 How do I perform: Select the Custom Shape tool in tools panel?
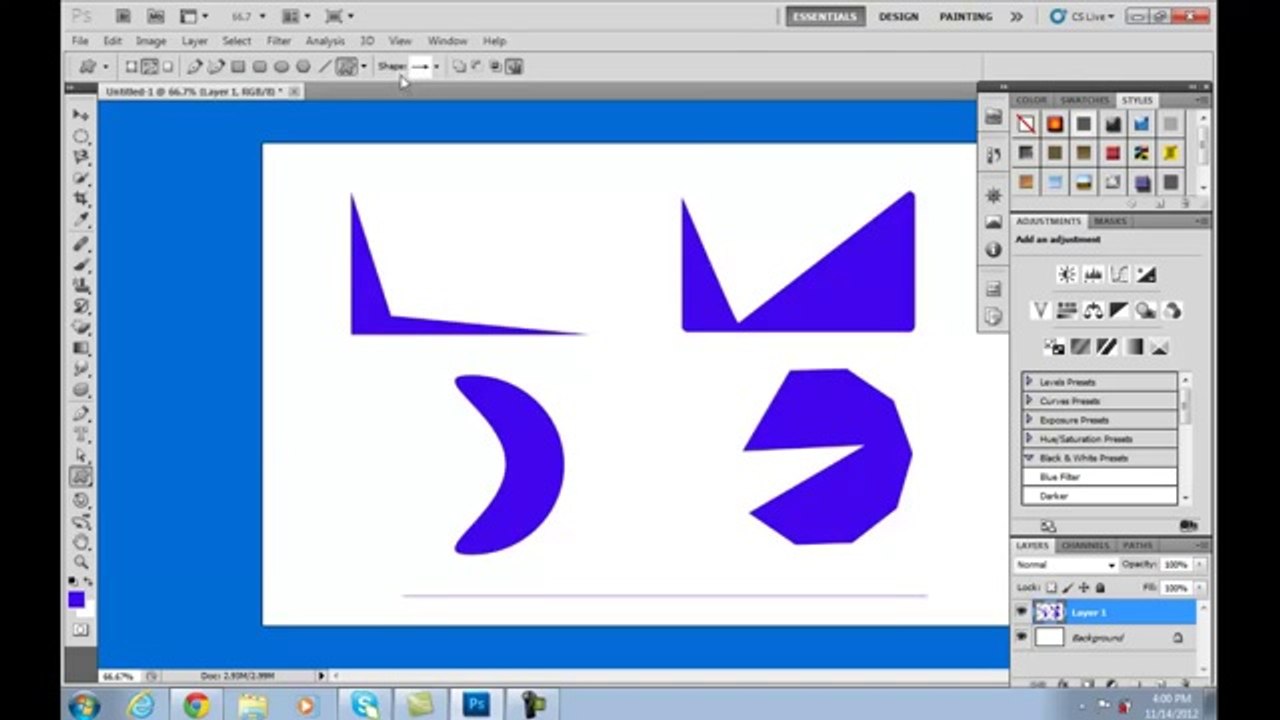coord(81,477)
